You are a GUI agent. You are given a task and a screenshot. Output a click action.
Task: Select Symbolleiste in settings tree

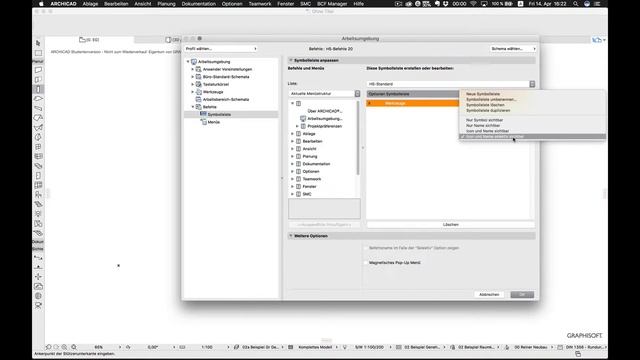pos(219,115)
